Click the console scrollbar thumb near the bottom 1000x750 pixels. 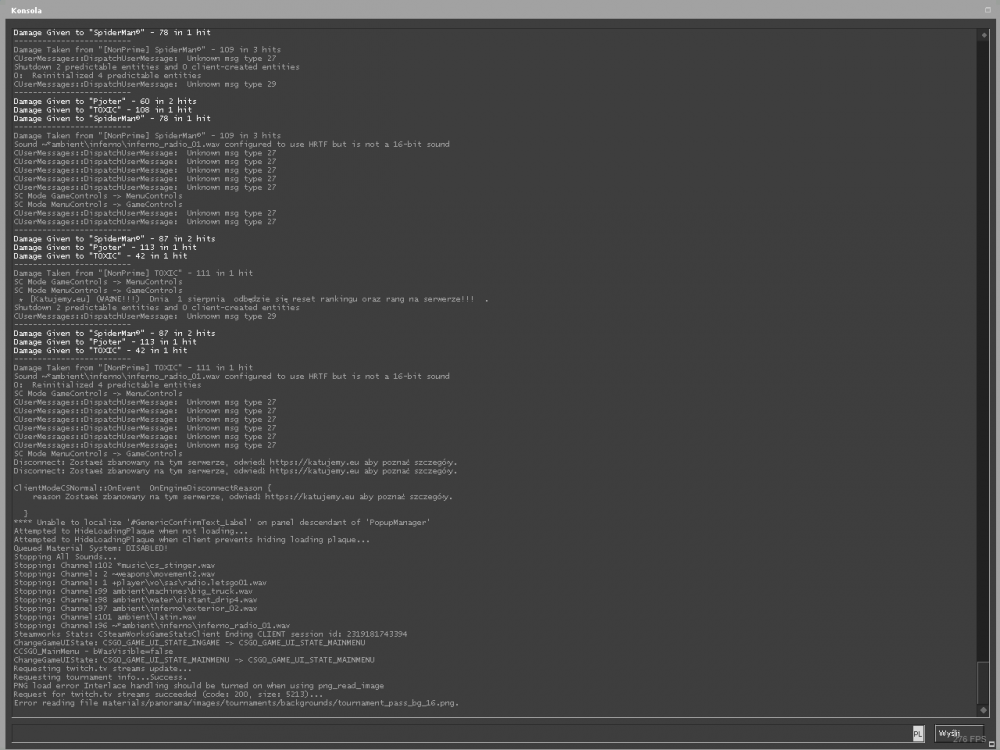(983, 682)
